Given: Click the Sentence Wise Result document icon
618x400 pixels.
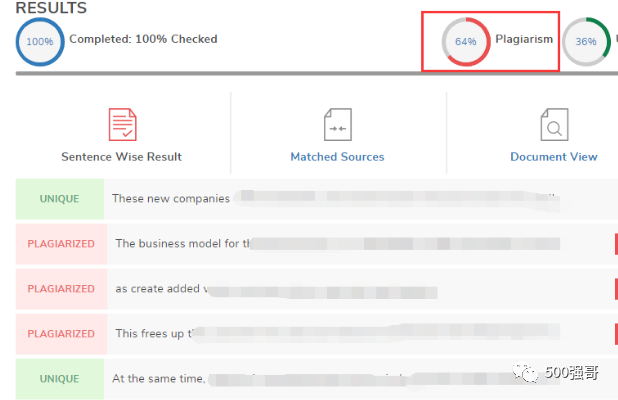Looking at the screenshot, I should pyautogui.click(x=123, y=125).
